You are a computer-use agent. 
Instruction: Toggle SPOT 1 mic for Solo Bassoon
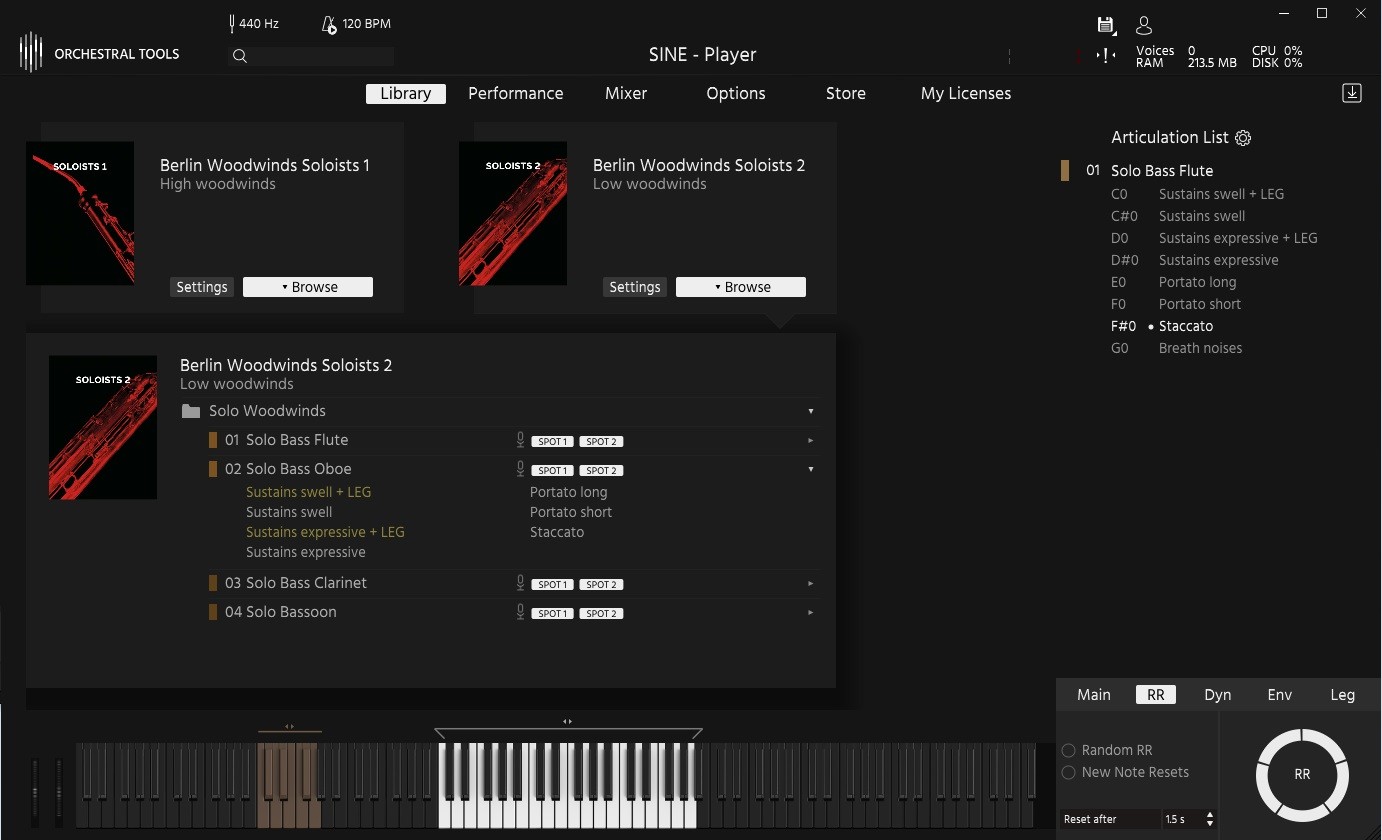pos(552,613)
